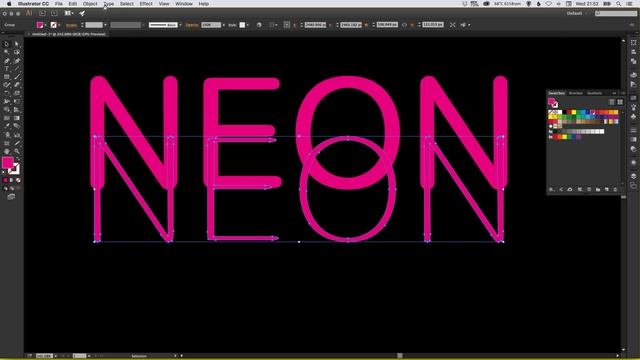Switch to the Symbols panel tab
The height and width of the screenshot is (360, 640).
pyautogui.click(x=594, y=93)
